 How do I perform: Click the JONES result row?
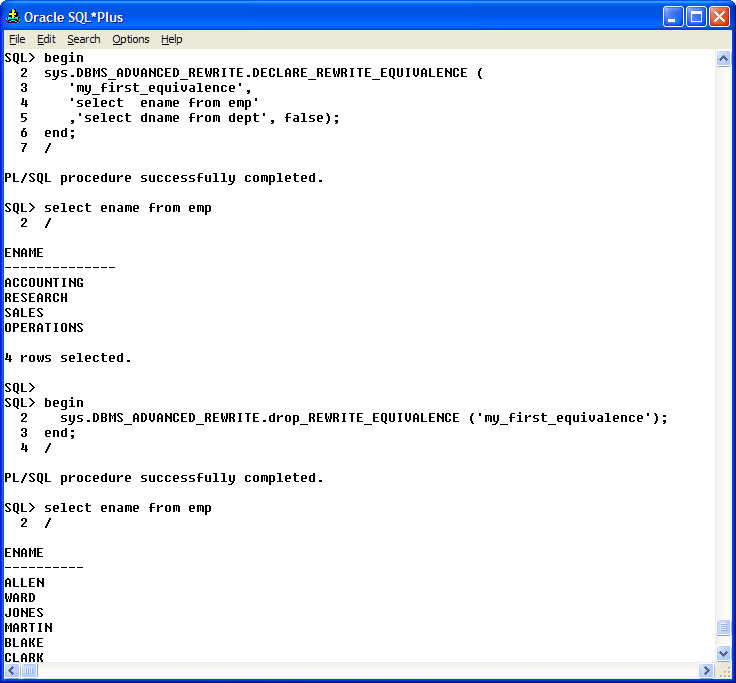point(24,613)
